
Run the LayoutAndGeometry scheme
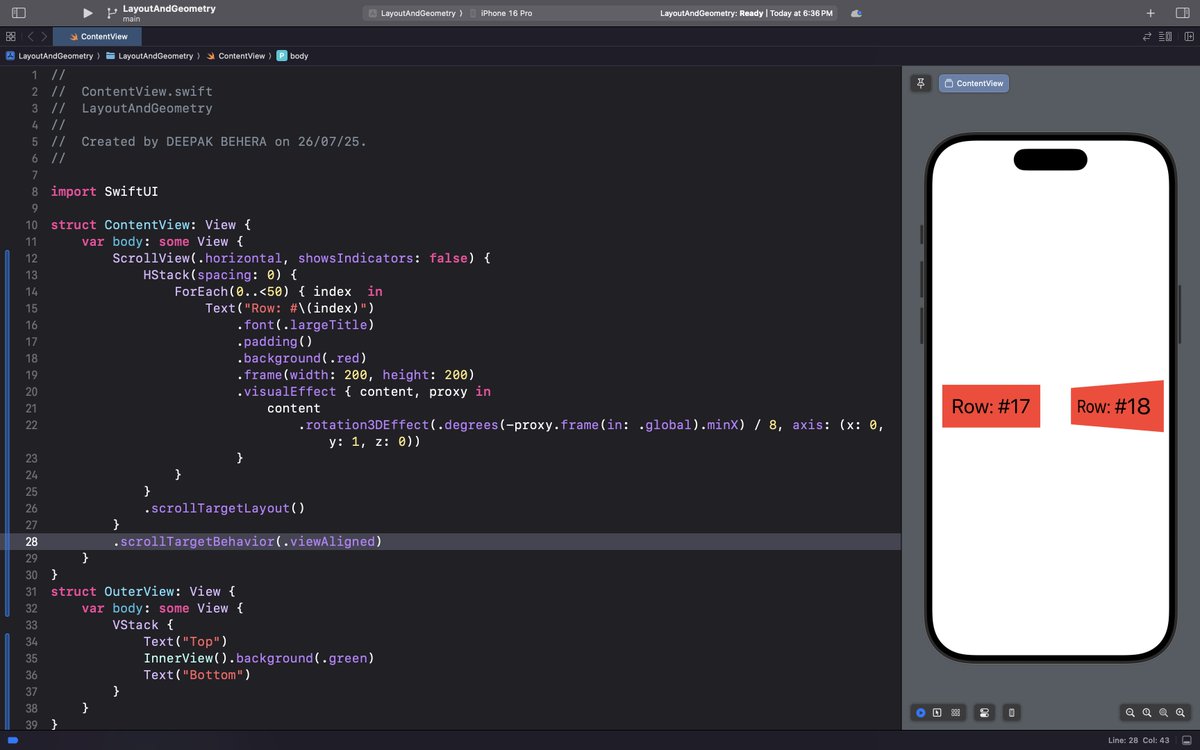tap(88, 13)
